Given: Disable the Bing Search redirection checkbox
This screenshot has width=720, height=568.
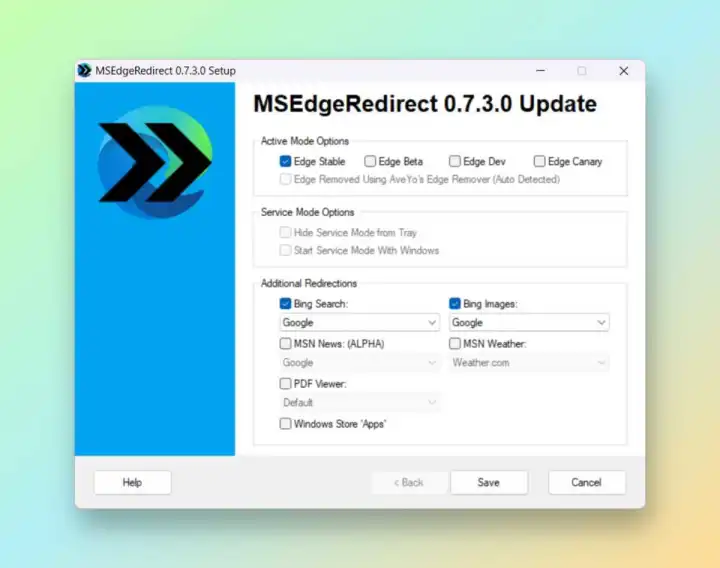Looking at the screenshot, I should pos(286,303).
